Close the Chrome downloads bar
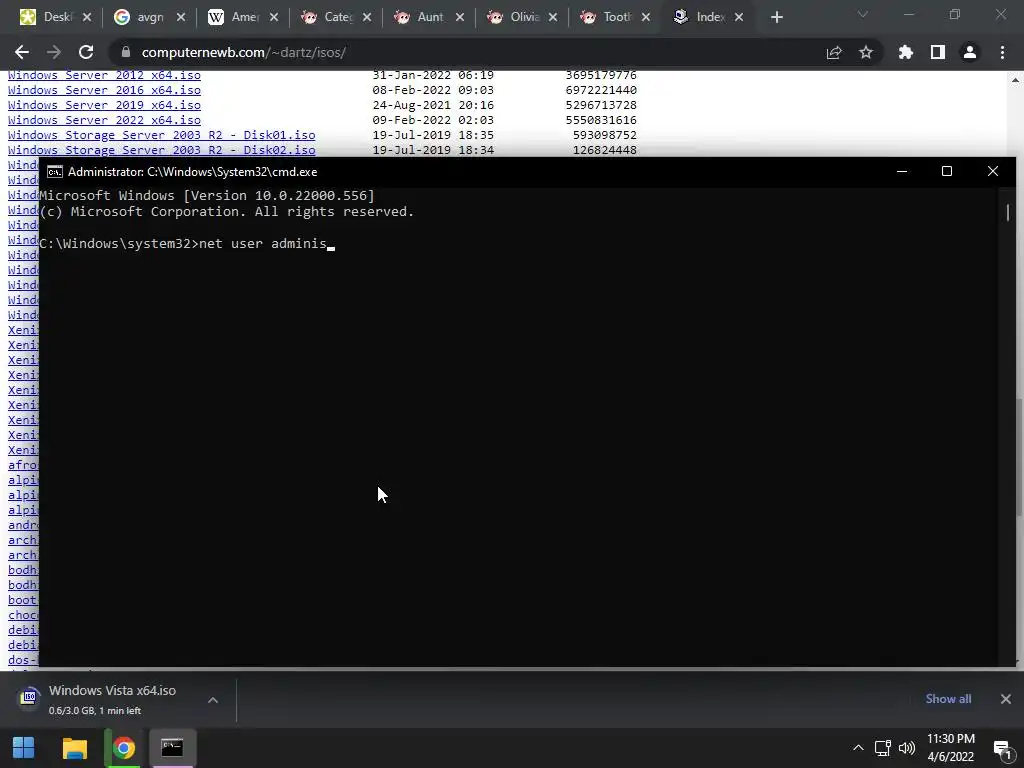This screenshot has width=1024, height=768. [x=1006, y=699]
